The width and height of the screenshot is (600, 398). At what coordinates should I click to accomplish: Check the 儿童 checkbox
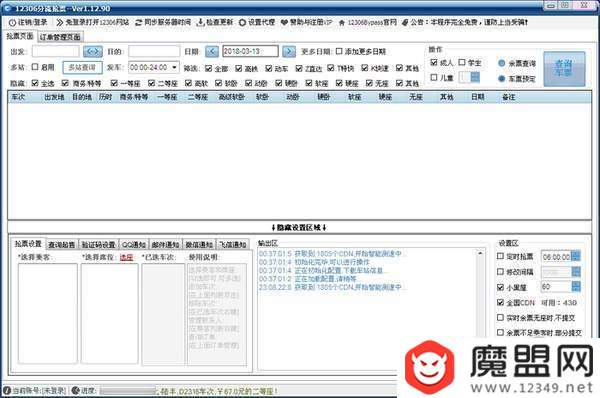[434, 78]
